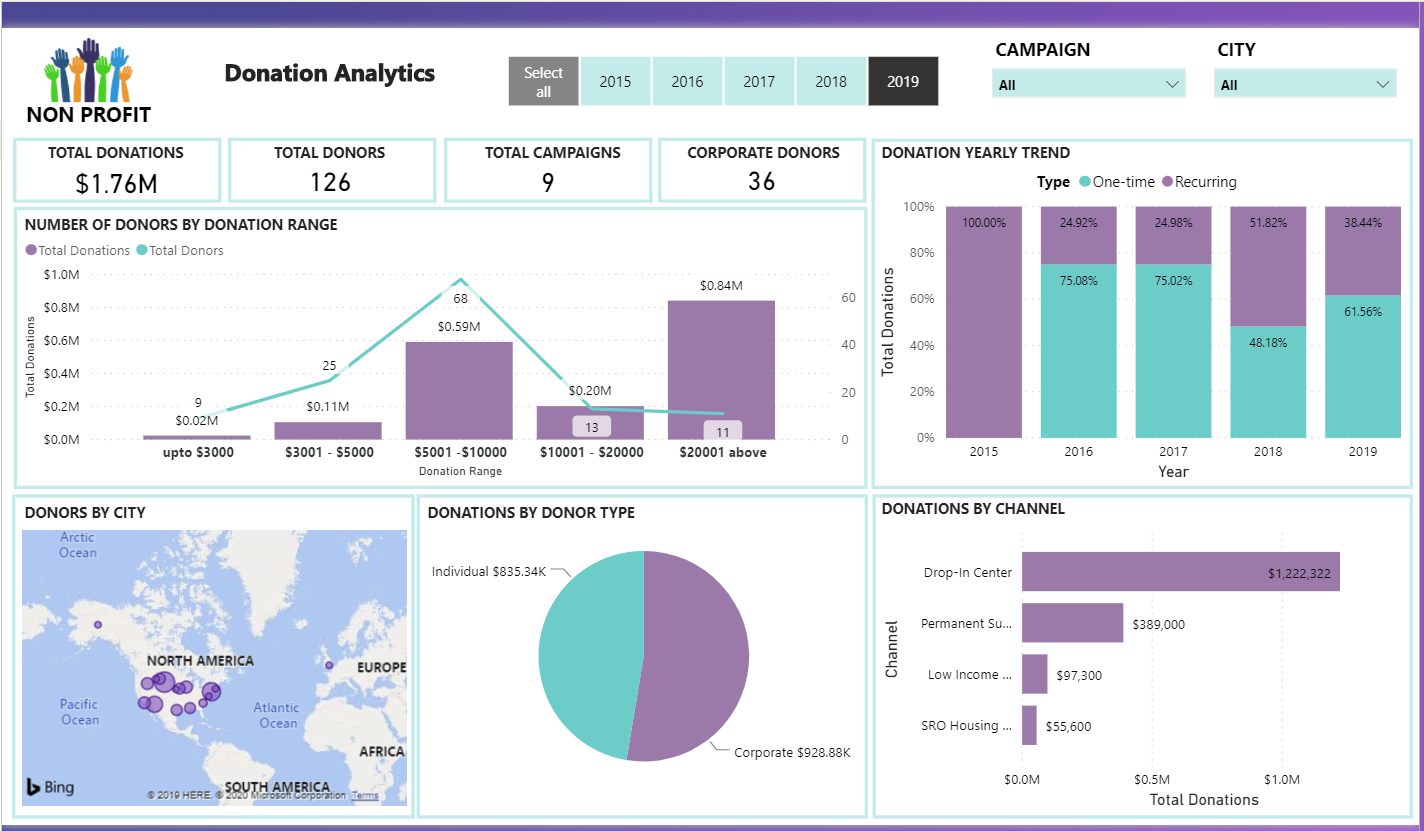Click the donor bubble near Europe
The height and width of the screenshot is (831, 1424).
[x=329, y=664]
